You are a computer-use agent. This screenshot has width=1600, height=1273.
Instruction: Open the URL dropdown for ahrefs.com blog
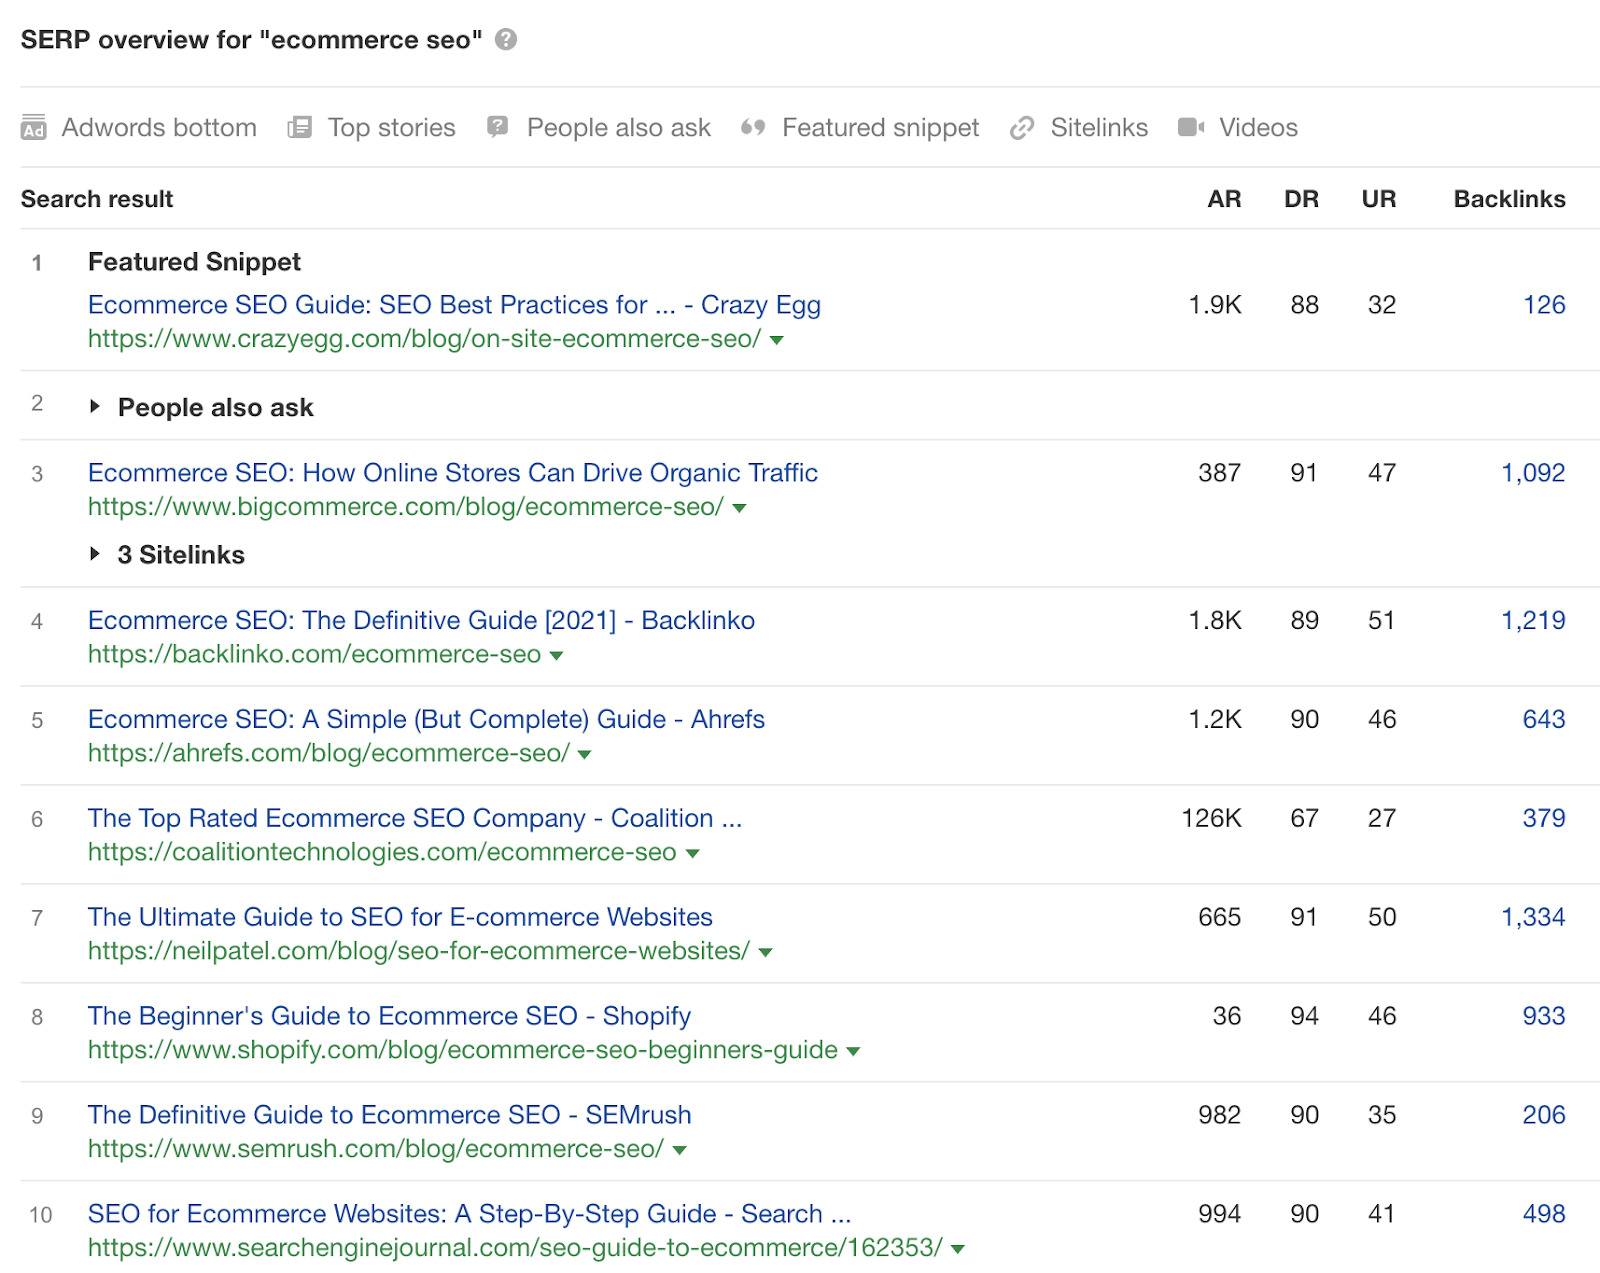click(x=583, y=754)
